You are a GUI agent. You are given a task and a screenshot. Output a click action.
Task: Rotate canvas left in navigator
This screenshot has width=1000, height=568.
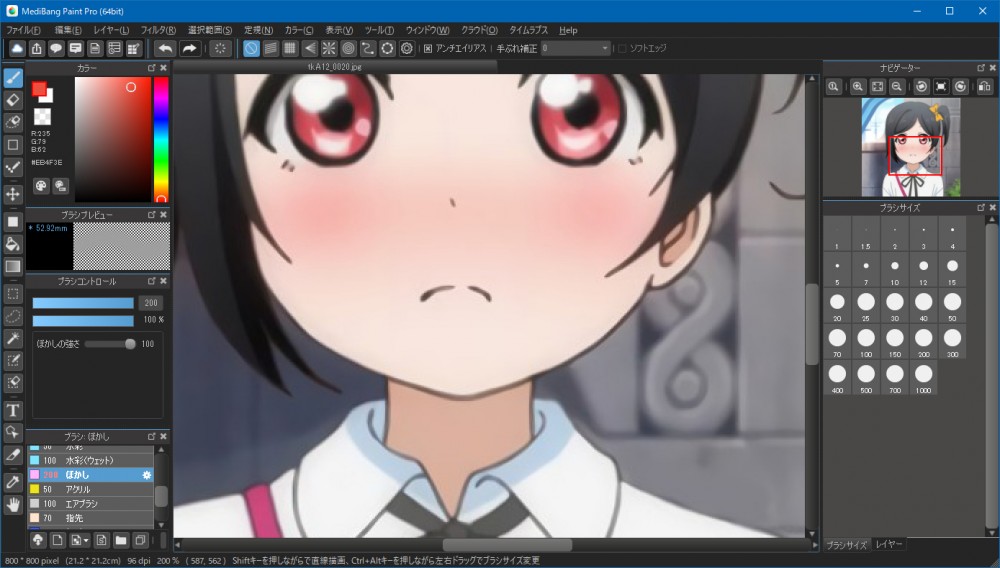pos(921,87)
